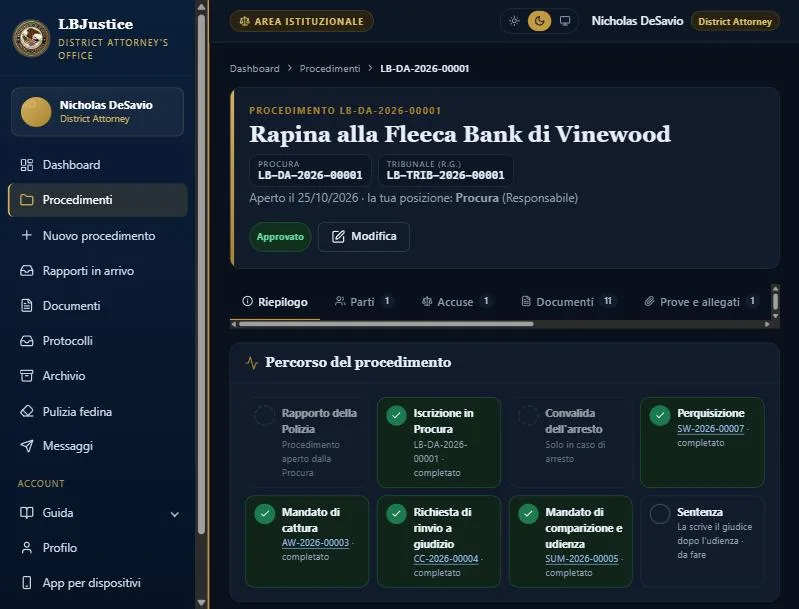Click the green check on Perquisizione step
The image size is (799, 609).
(x=660, y=415)
